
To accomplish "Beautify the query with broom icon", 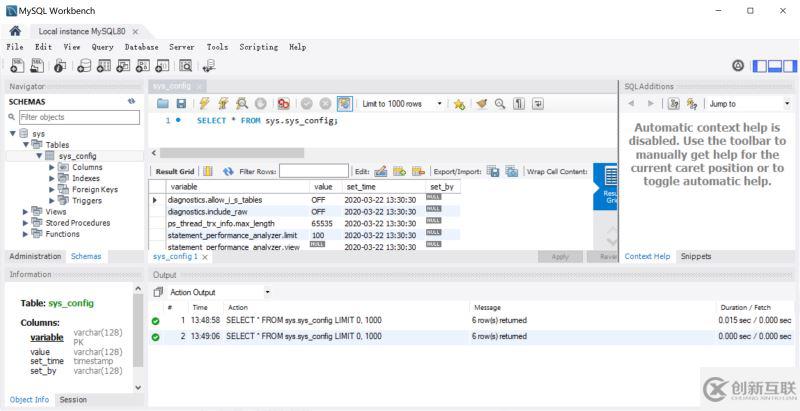I will [482, 104].
